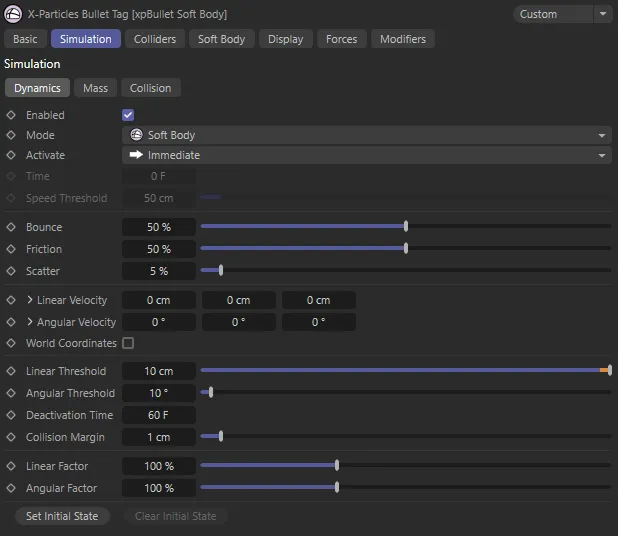The height and width of the screenshot is (536, 618).
Task: Click the keyframe diamond next to Enabled
Action: pyautogui.click(x=11, y=115)
